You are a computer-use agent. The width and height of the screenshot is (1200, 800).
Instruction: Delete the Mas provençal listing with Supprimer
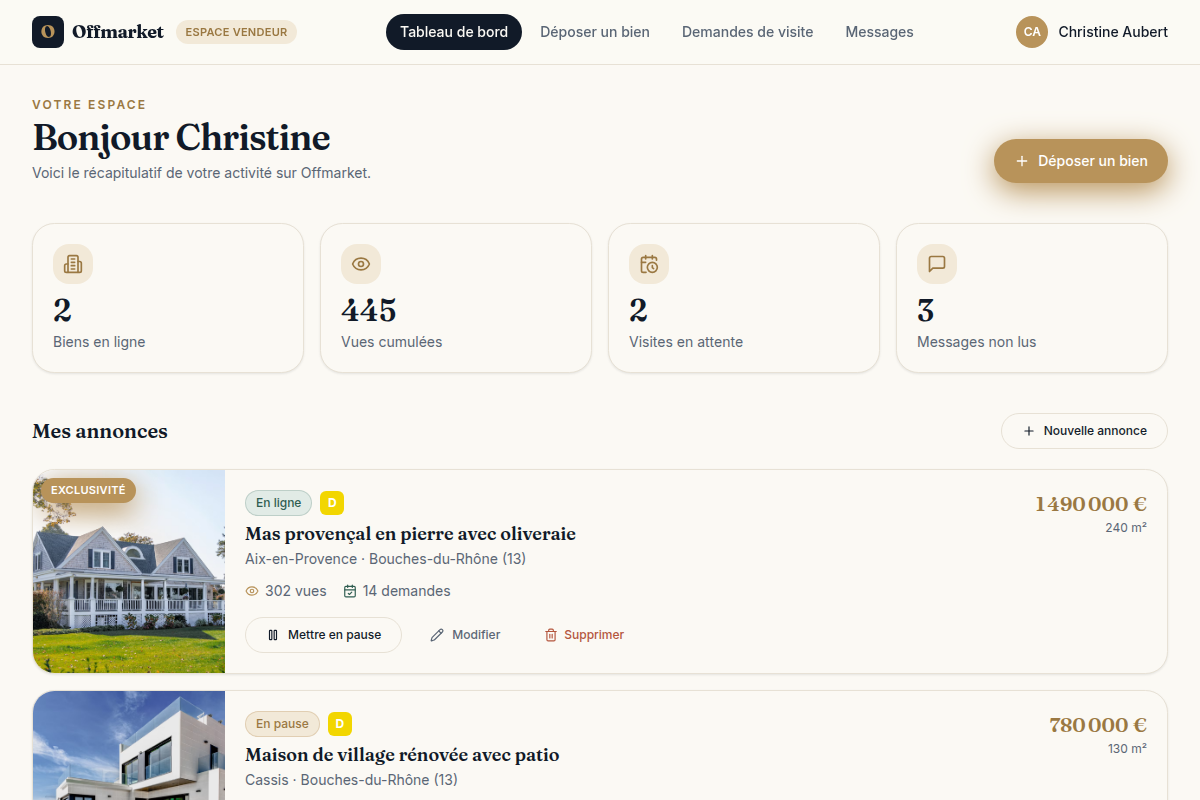click(x=584, y=635)
